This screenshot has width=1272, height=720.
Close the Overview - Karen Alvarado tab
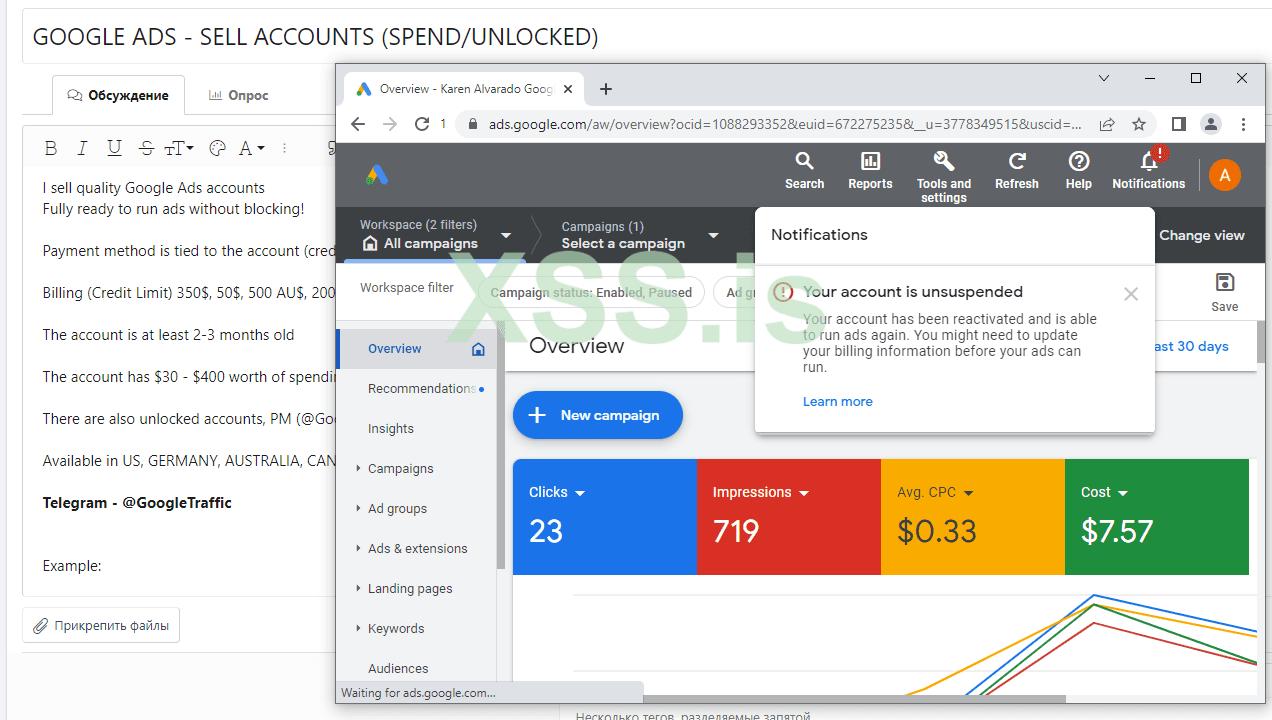(568, 89)
